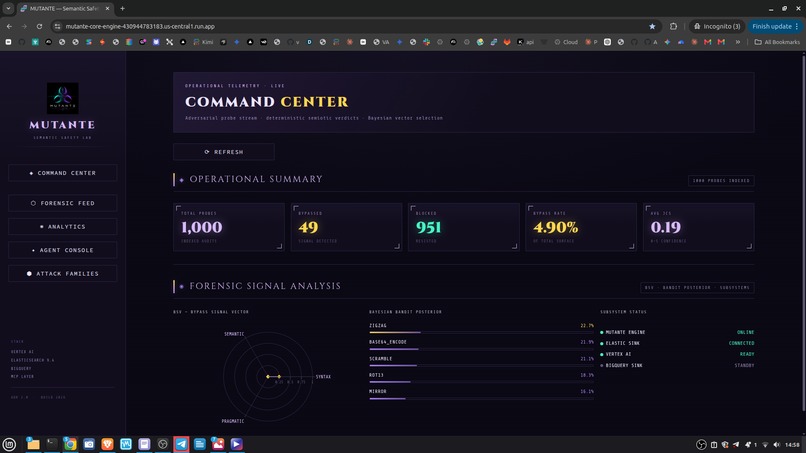Viewport: 806px width, 453px height.
Task: Open the last Gmail bookmark icon
Action: pos(721,42)
